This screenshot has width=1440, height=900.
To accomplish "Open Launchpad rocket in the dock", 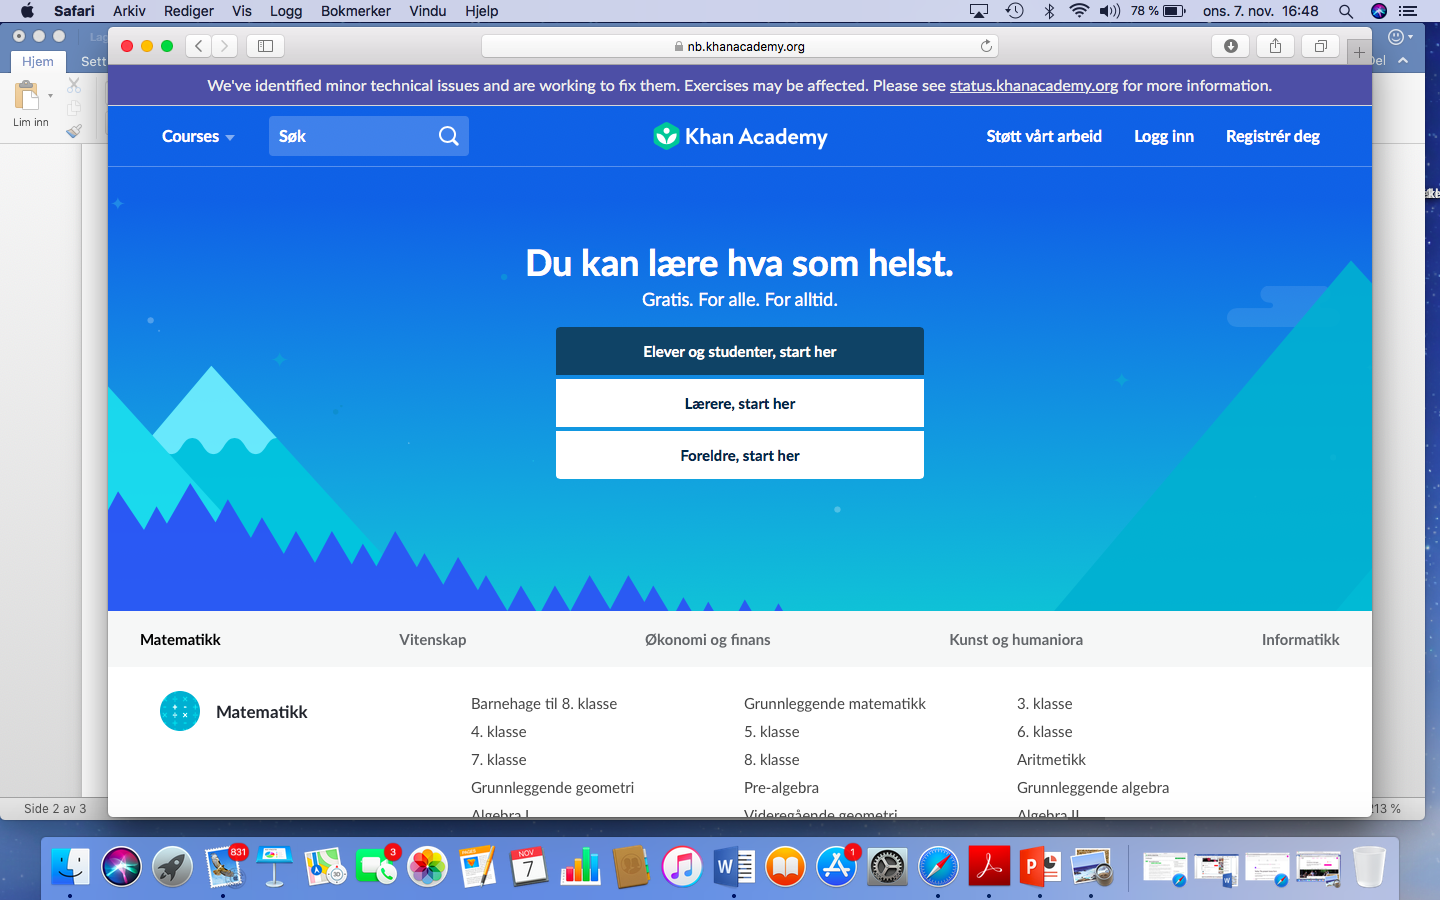I will pyautogui.click(x=172, y=866).
